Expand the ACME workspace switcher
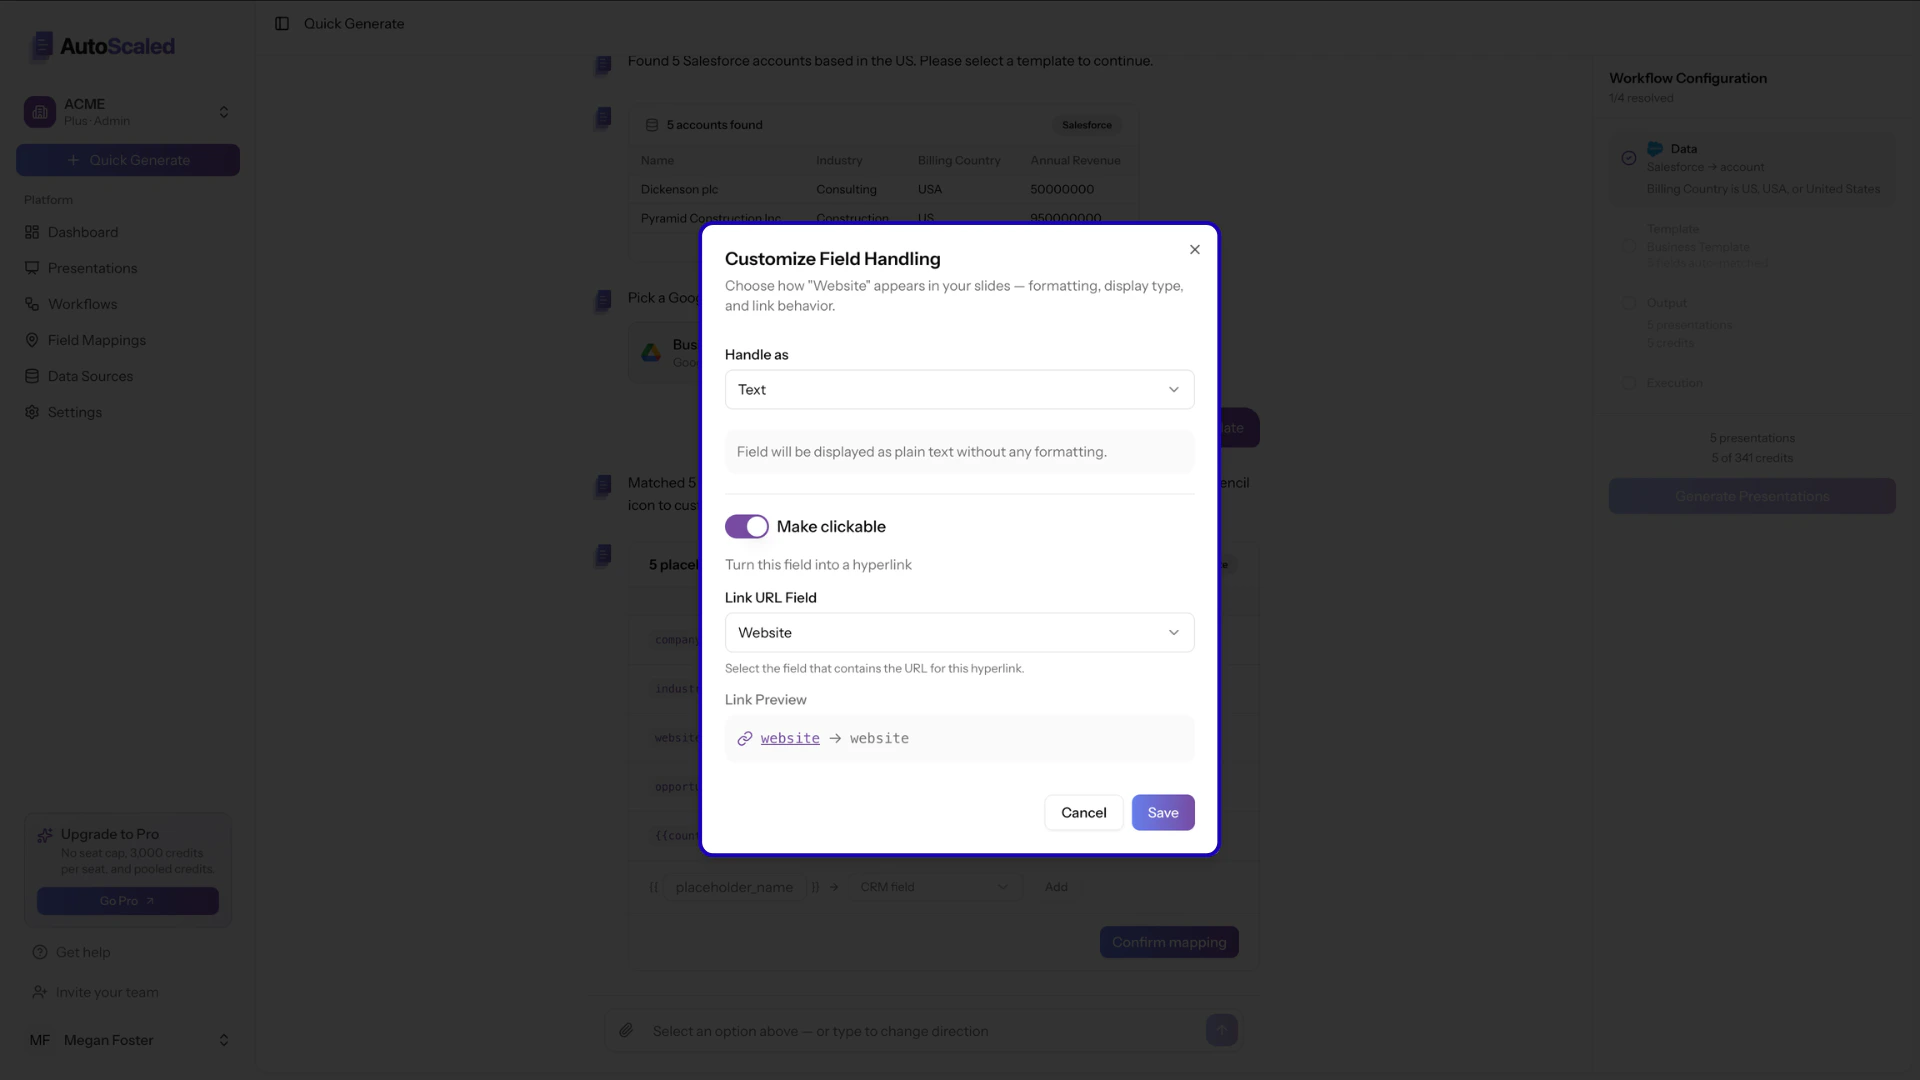This screenshot has height=1080, width=1920. click(x=224, y=111)
